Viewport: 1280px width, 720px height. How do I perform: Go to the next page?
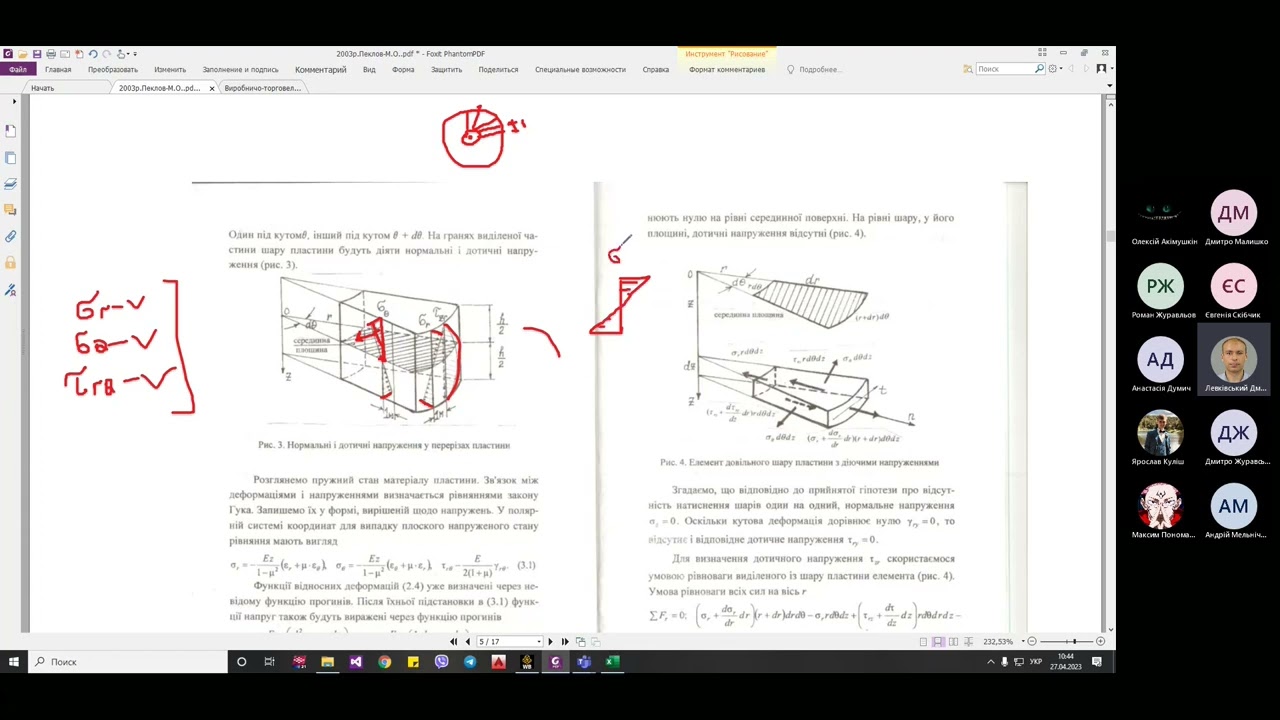[550, 641]
